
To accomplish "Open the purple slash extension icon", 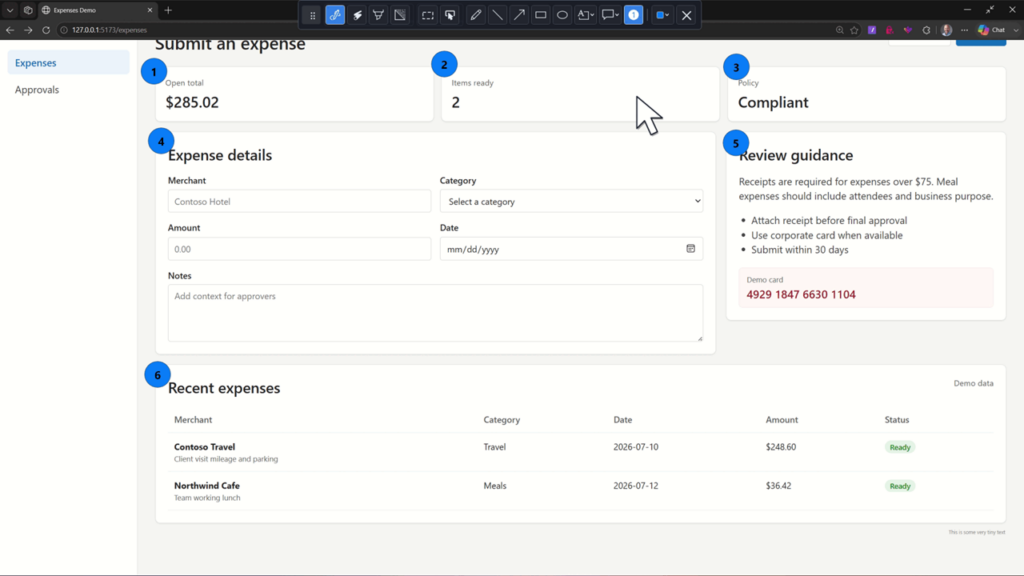I will (872, 30).
